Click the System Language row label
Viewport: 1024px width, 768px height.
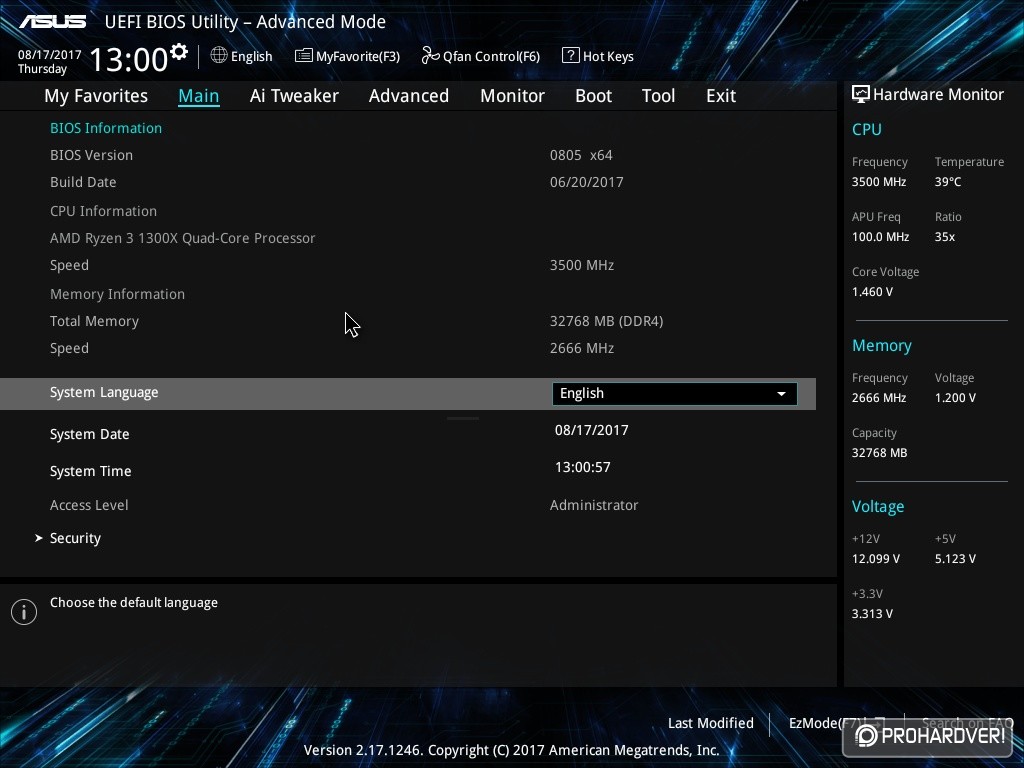(x=104, y=392)
